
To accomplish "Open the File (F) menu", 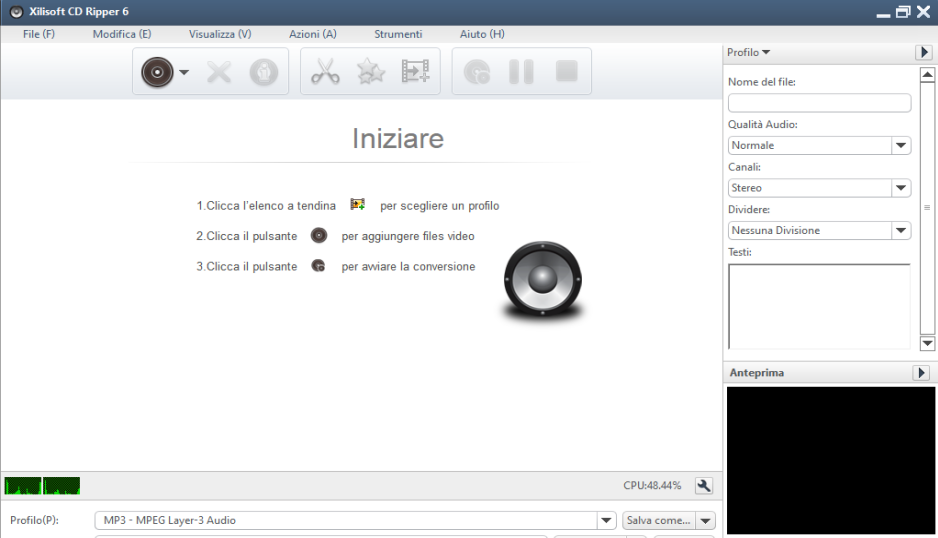I will pyautogui.click(x=39, y=34).
